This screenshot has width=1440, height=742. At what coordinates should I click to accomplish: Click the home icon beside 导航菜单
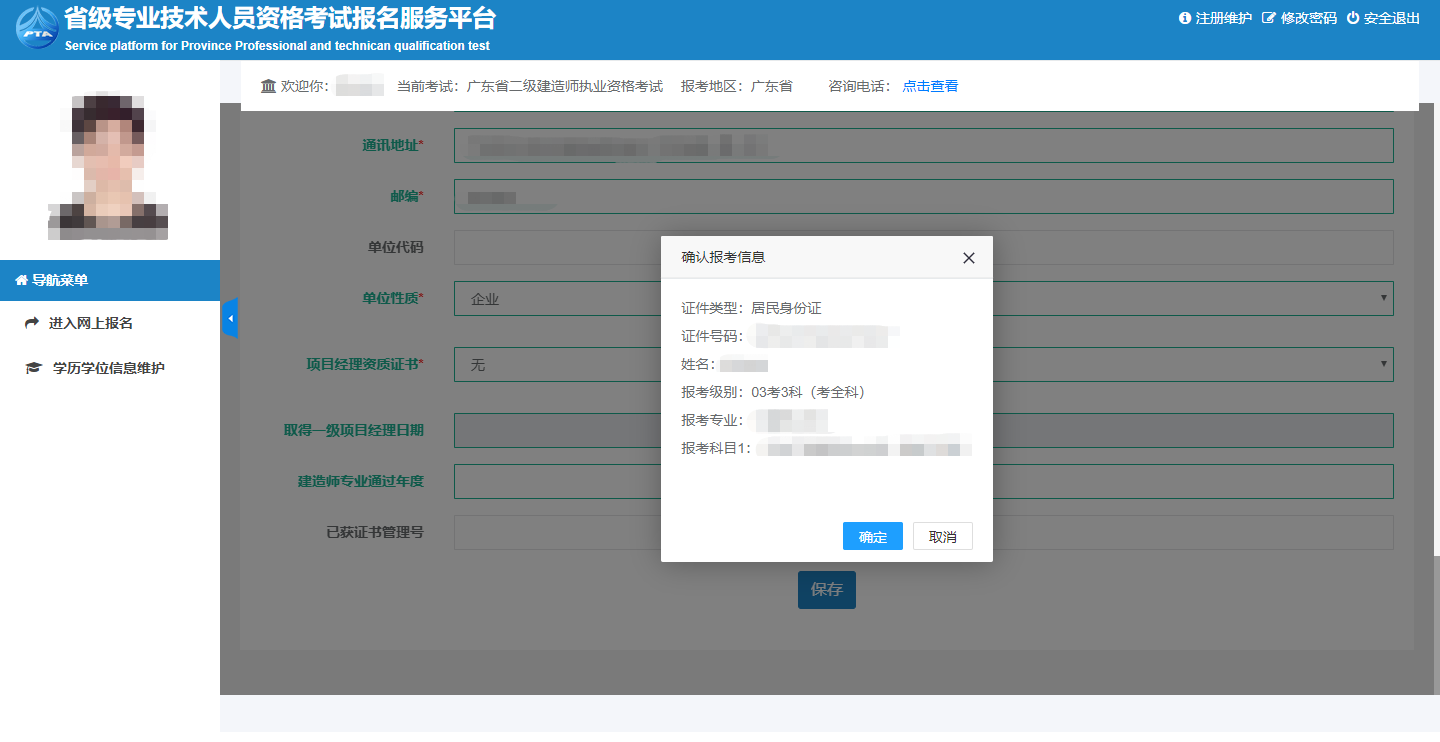(x=21, y=281)
